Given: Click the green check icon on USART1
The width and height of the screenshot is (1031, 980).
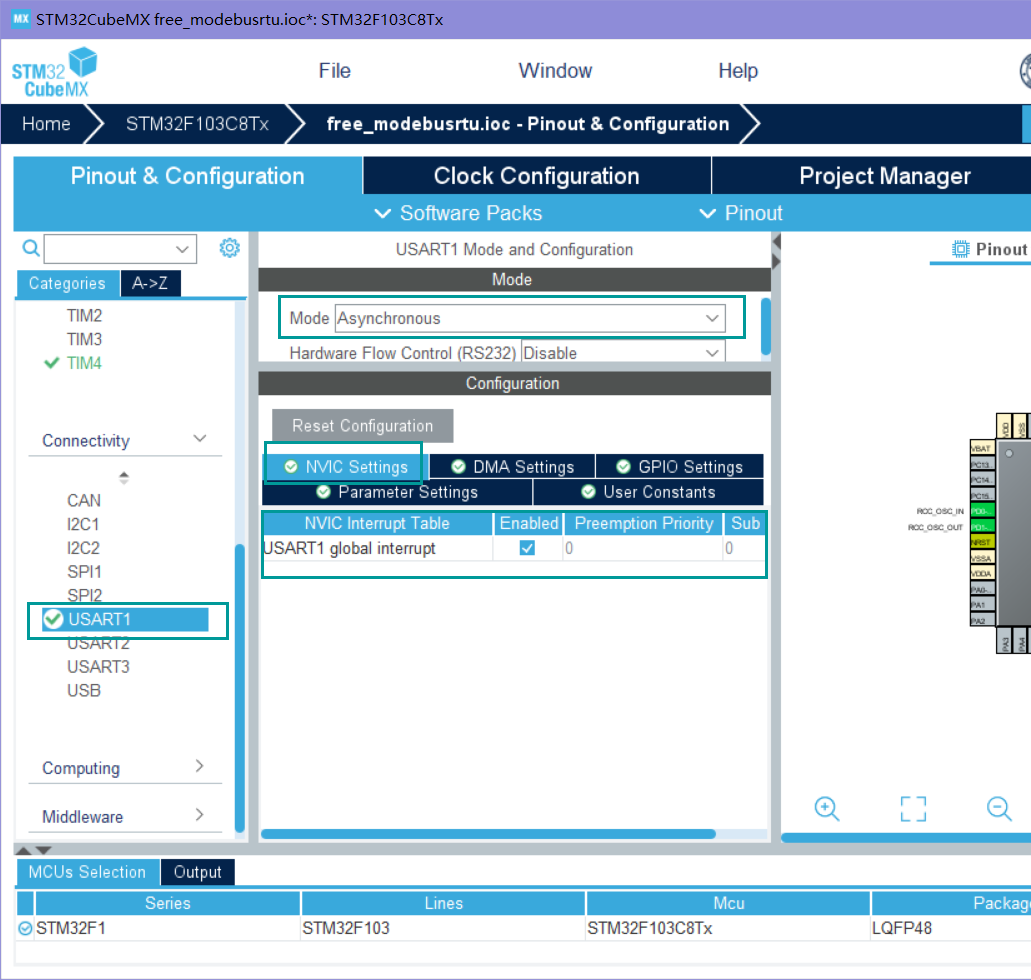Looking at the screenshot, I should tap(53, 619).
